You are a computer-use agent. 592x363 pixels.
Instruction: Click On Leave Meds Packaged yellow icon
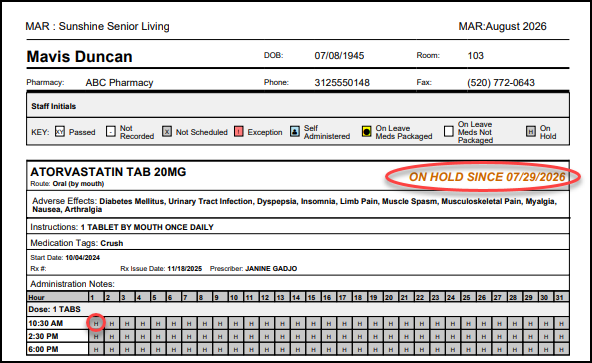coord(367,131)
